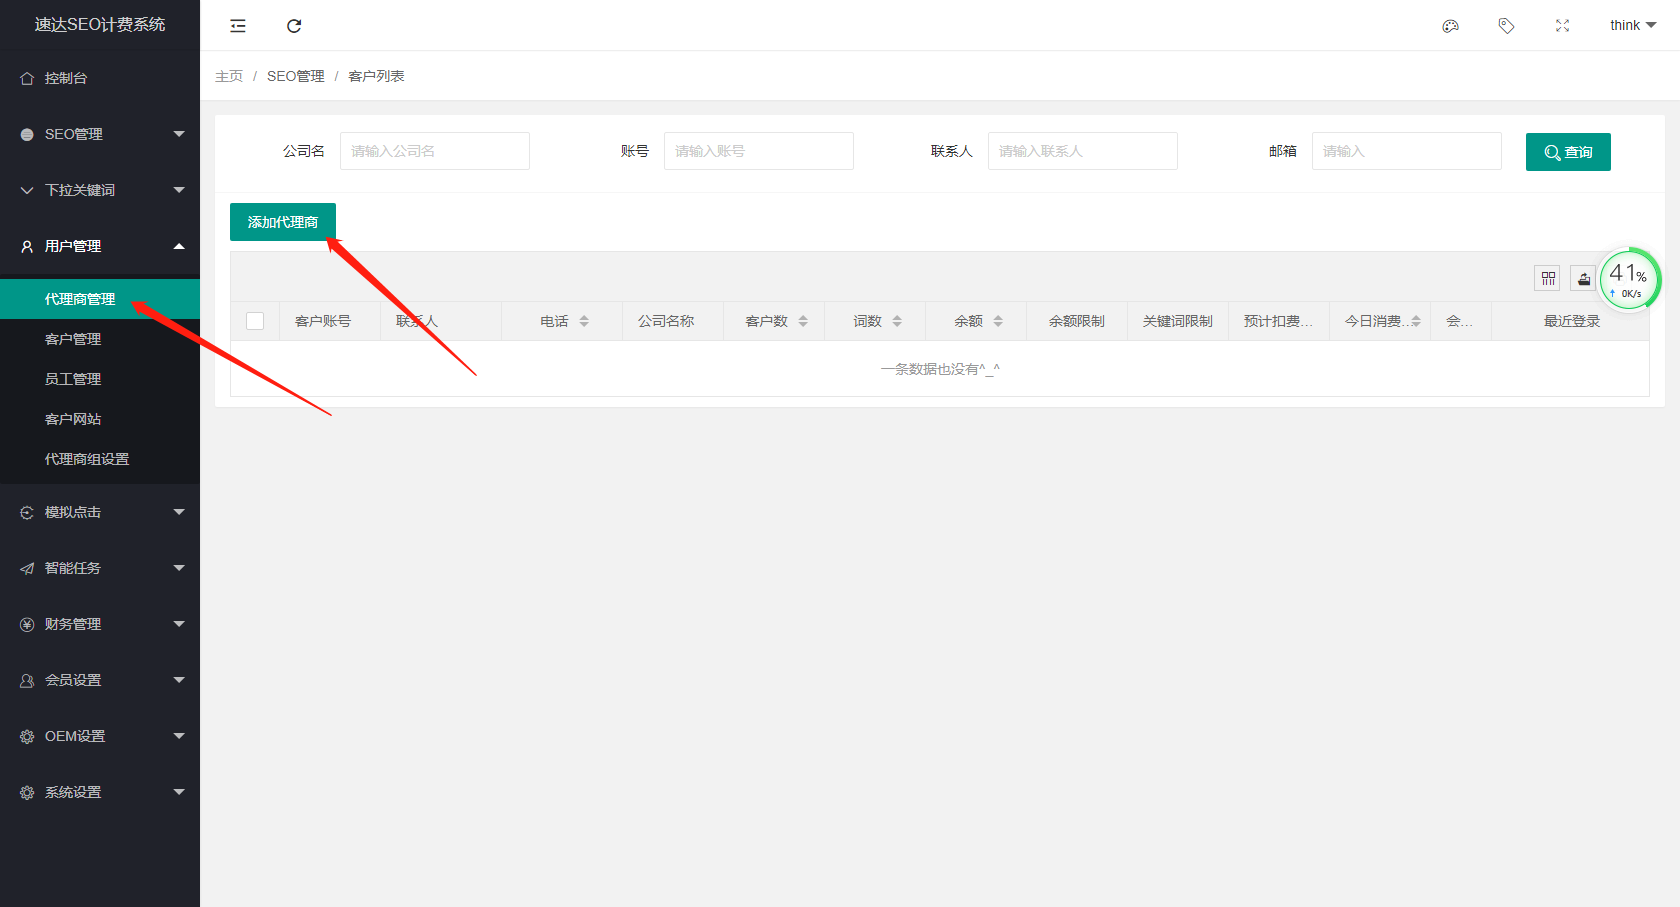The image size is (1680, 907).
Task: Click the tag icon in header
Action: click(x=1506, y=26)
